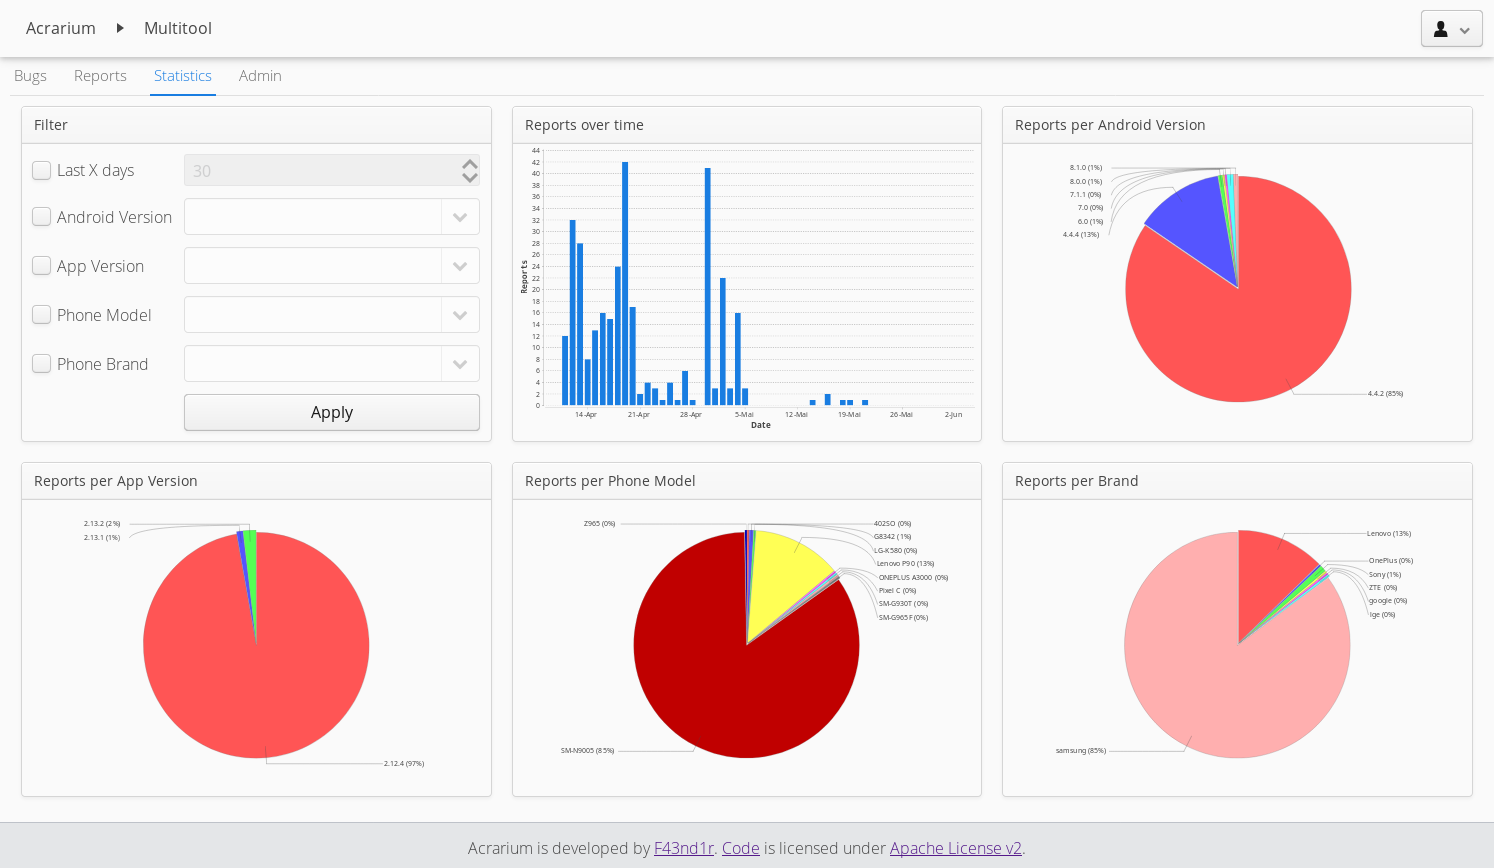The height and width of the screenshot is (868, 1494).
Task: Decrease the Last X days value with the down arrow
Action: pyautogui.click(x=469, y=178)
